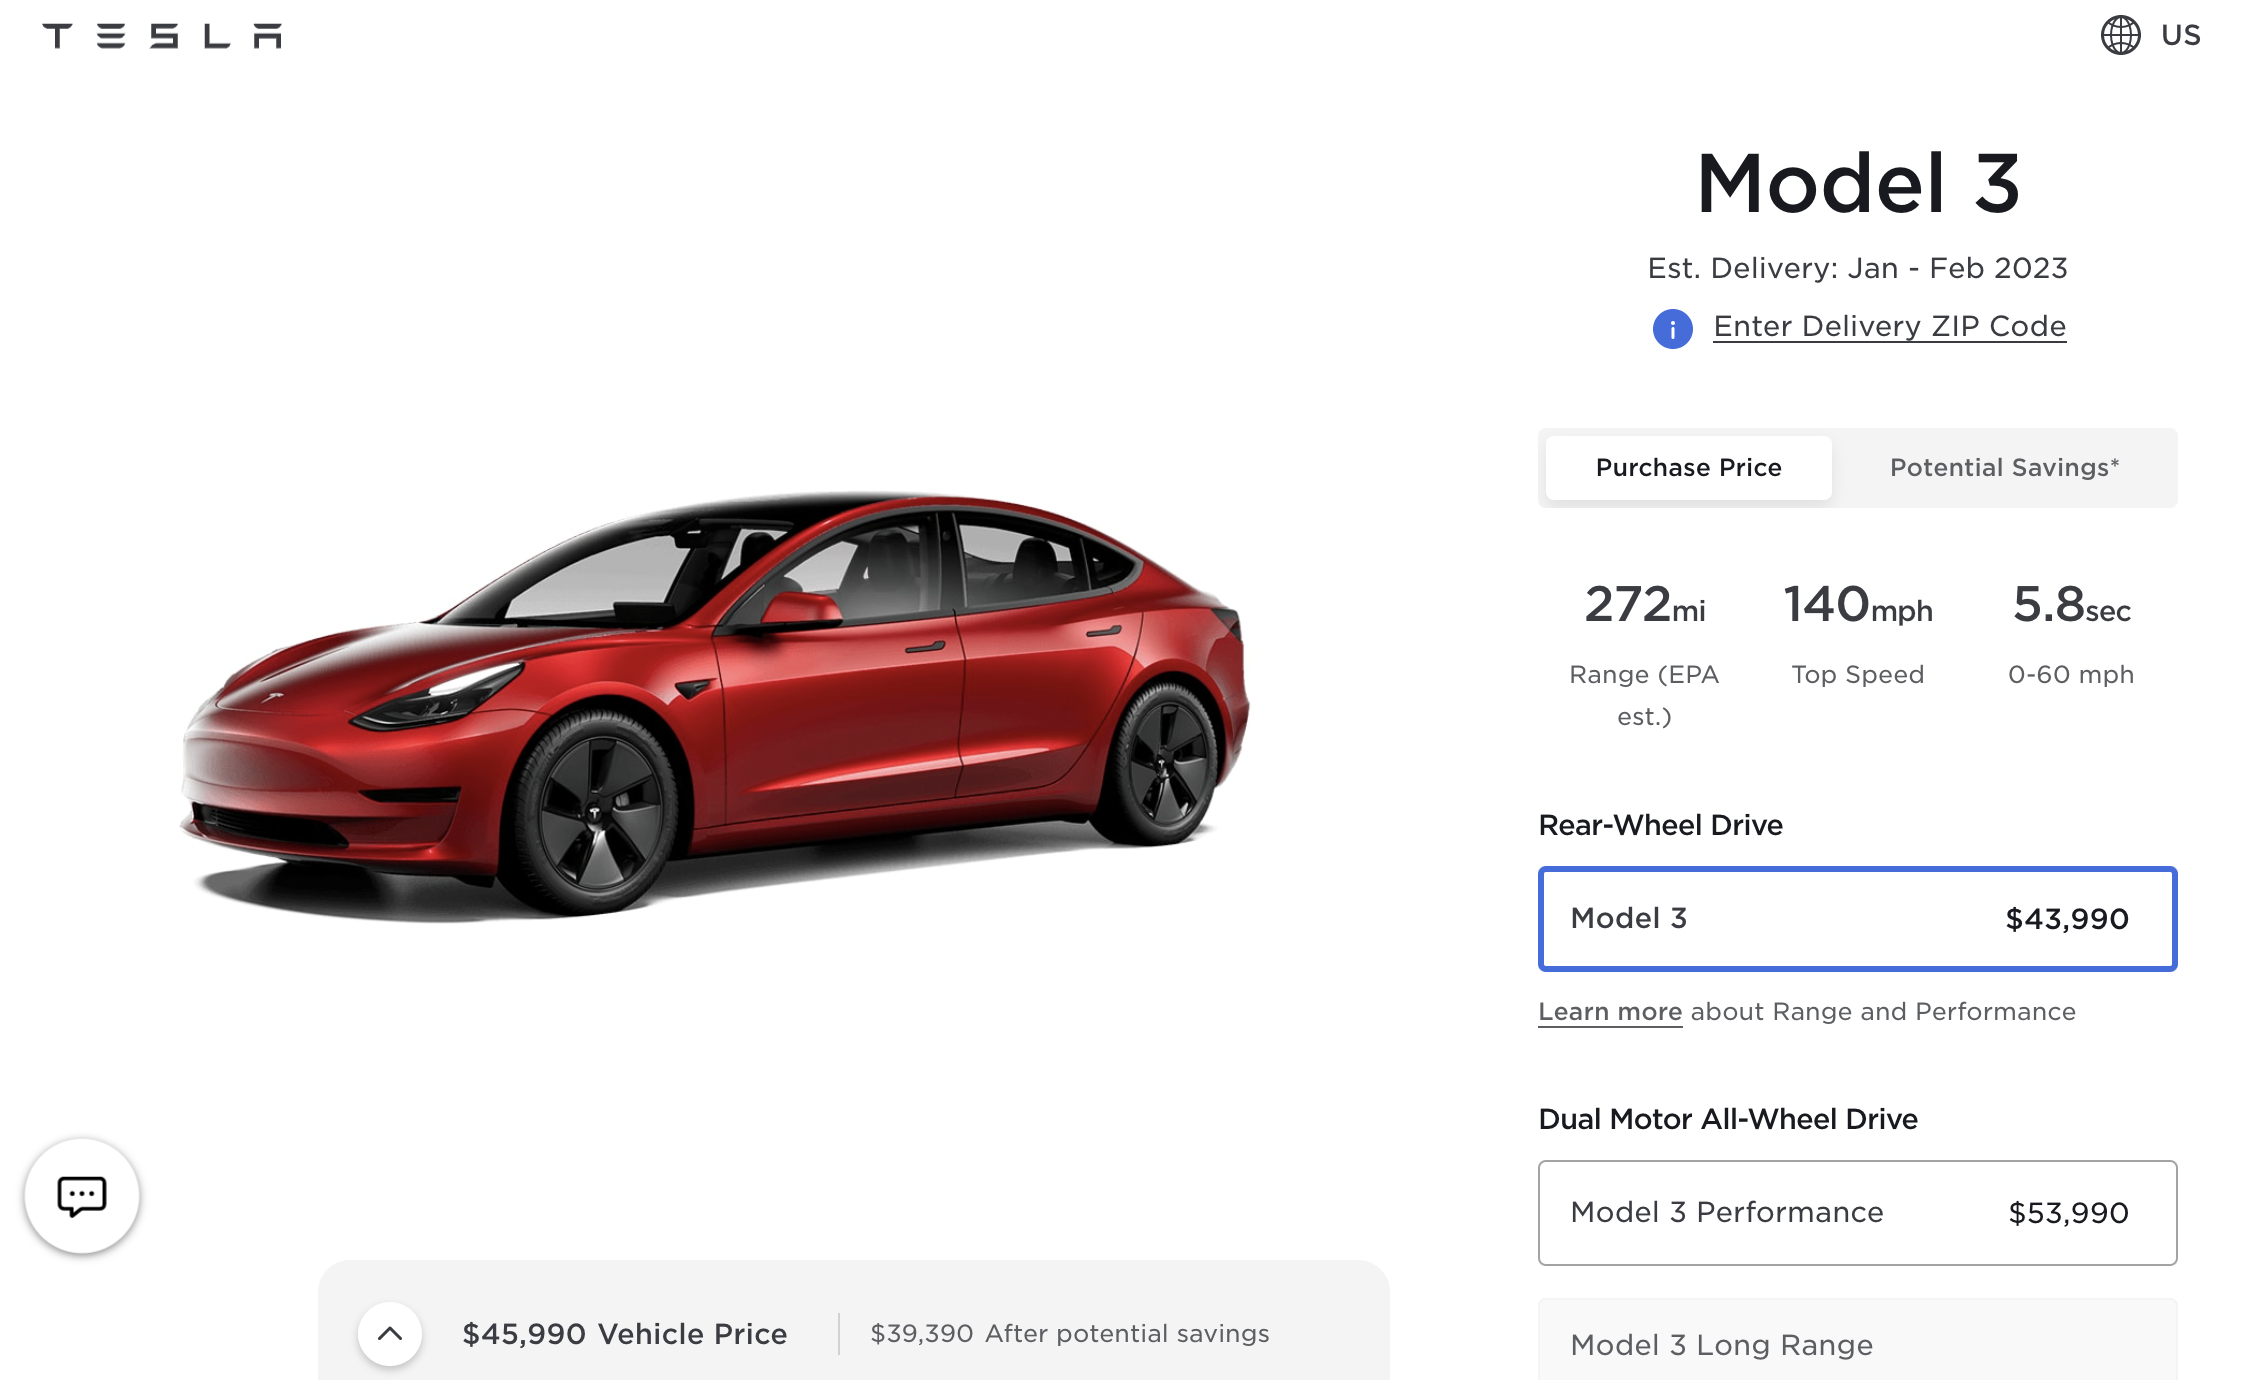The image size is (2262, 1380).
Task: Click the Tesla logo
Action: tap(162, 36)
